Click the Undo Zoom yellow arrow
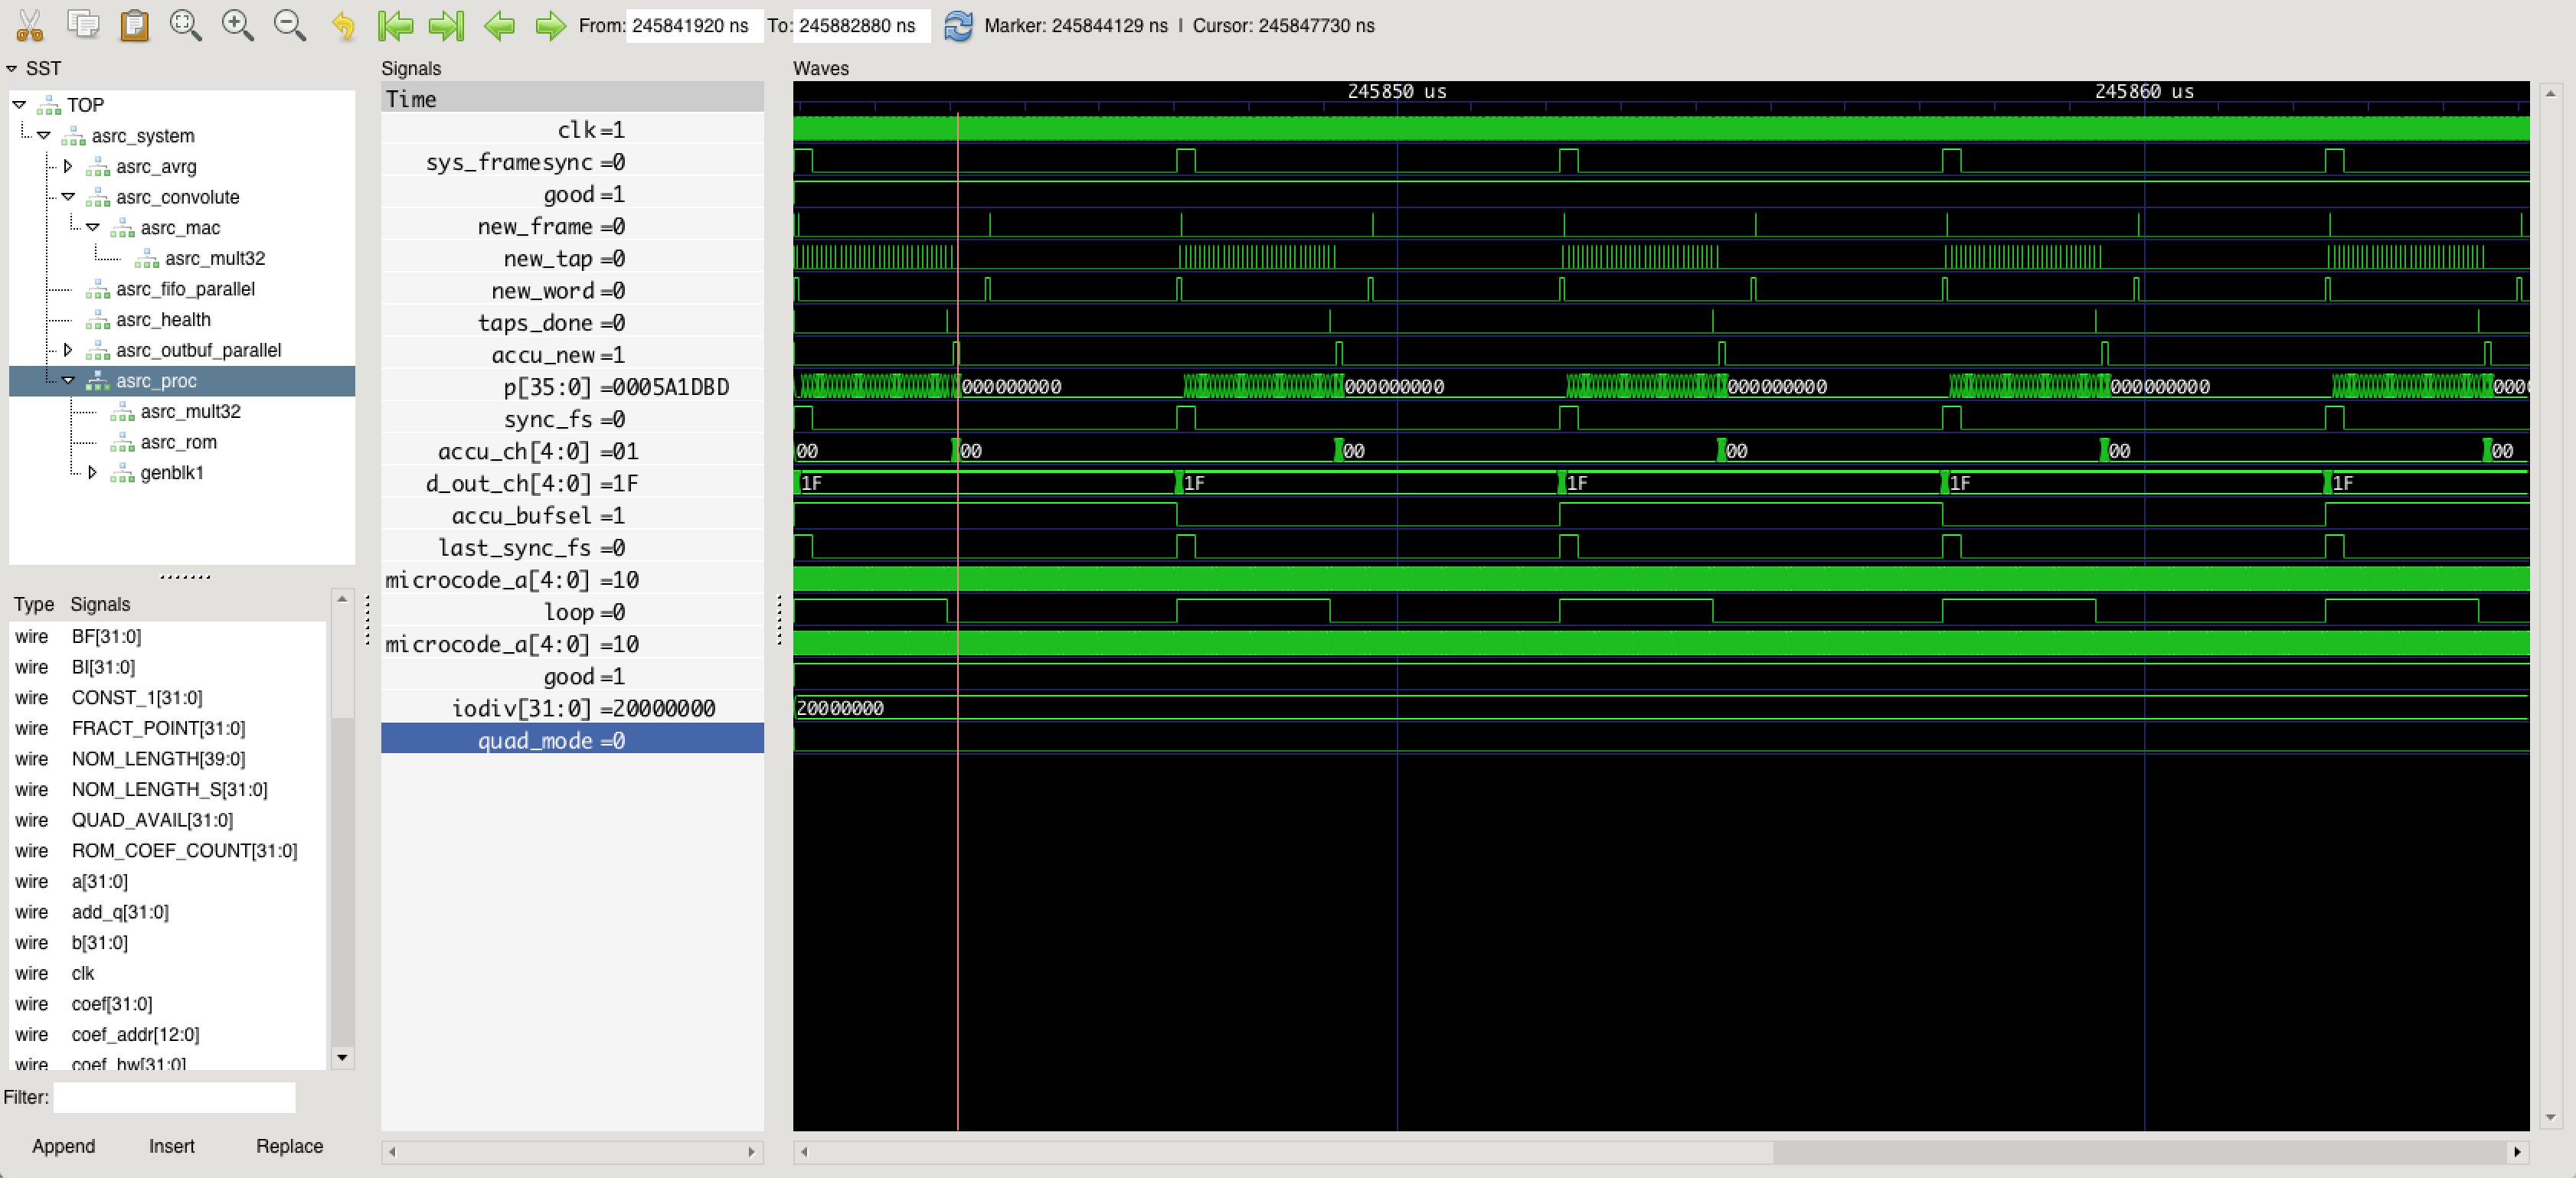The image size is (2576, 1178). coord(343,25)
